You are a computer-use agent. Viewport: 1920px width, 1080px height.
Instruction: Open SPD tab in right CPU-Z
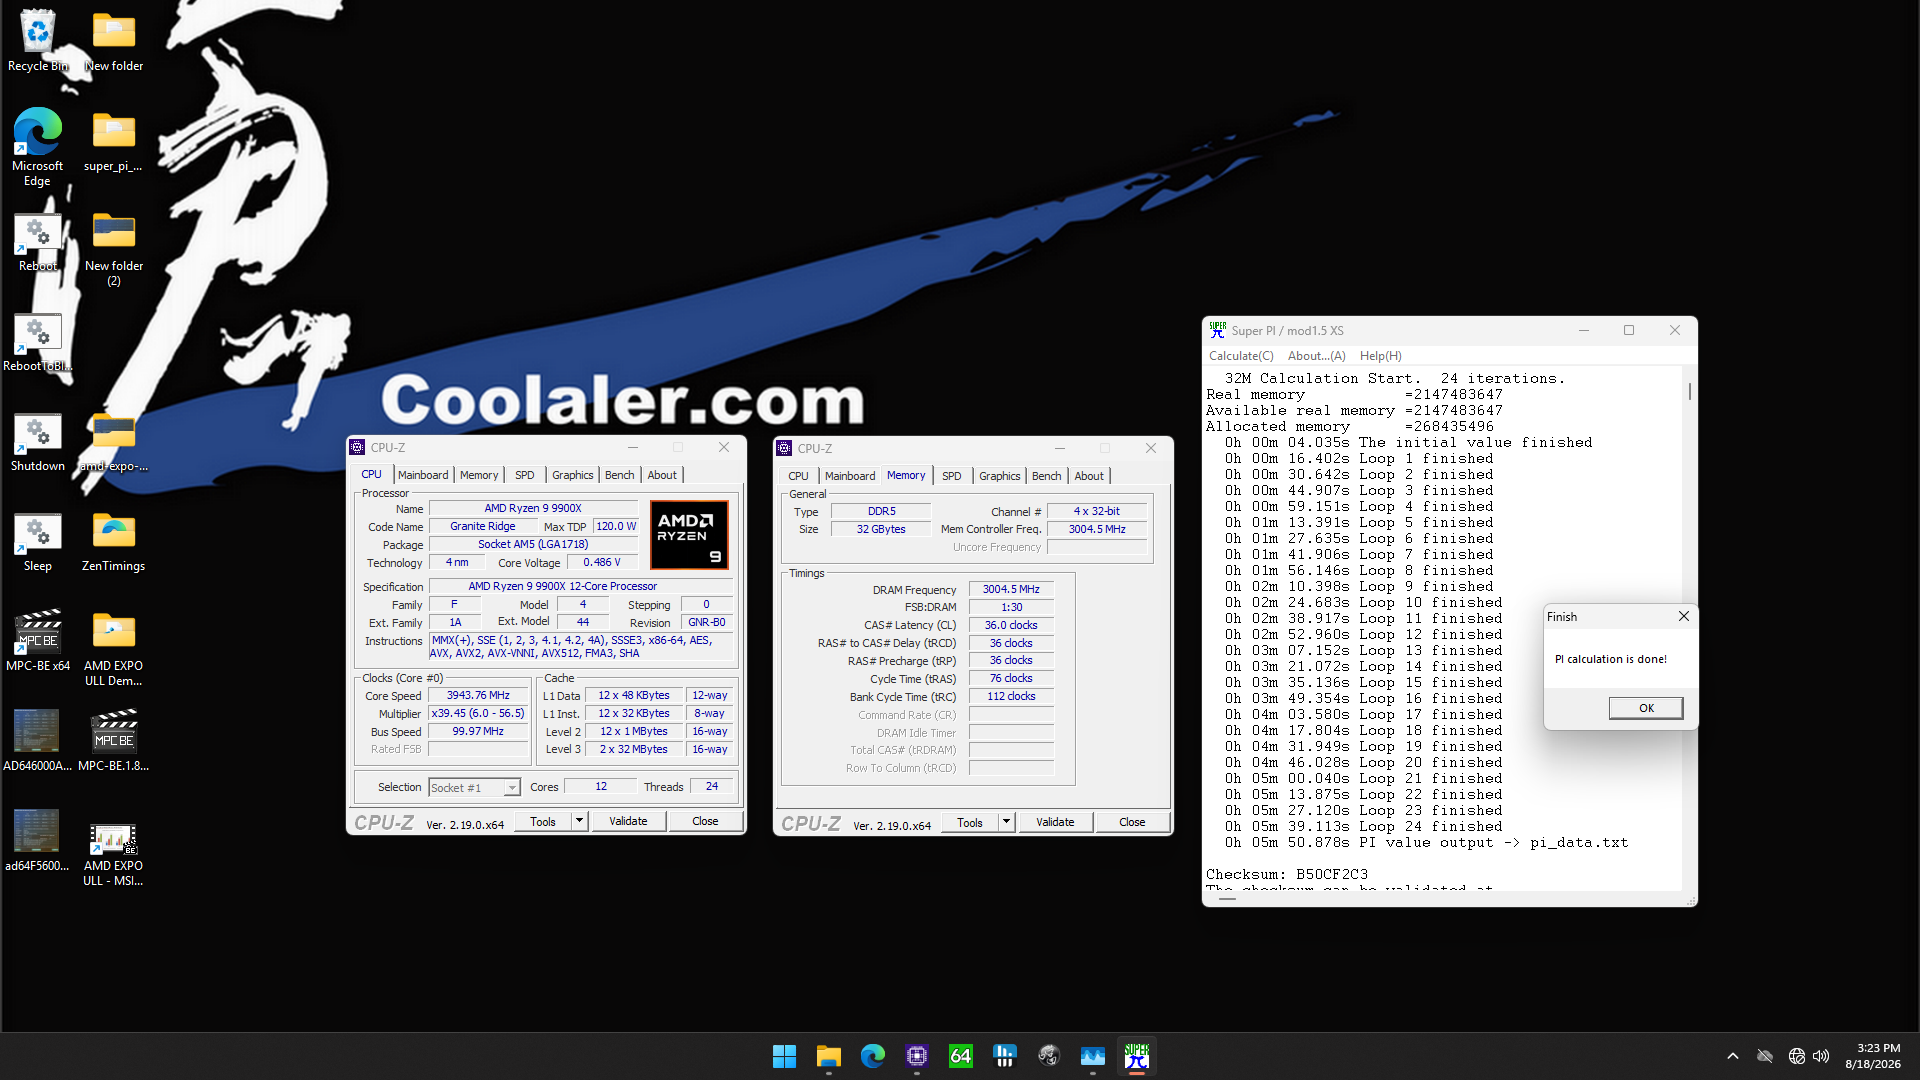pyautogui.click(x=952, y=476)
